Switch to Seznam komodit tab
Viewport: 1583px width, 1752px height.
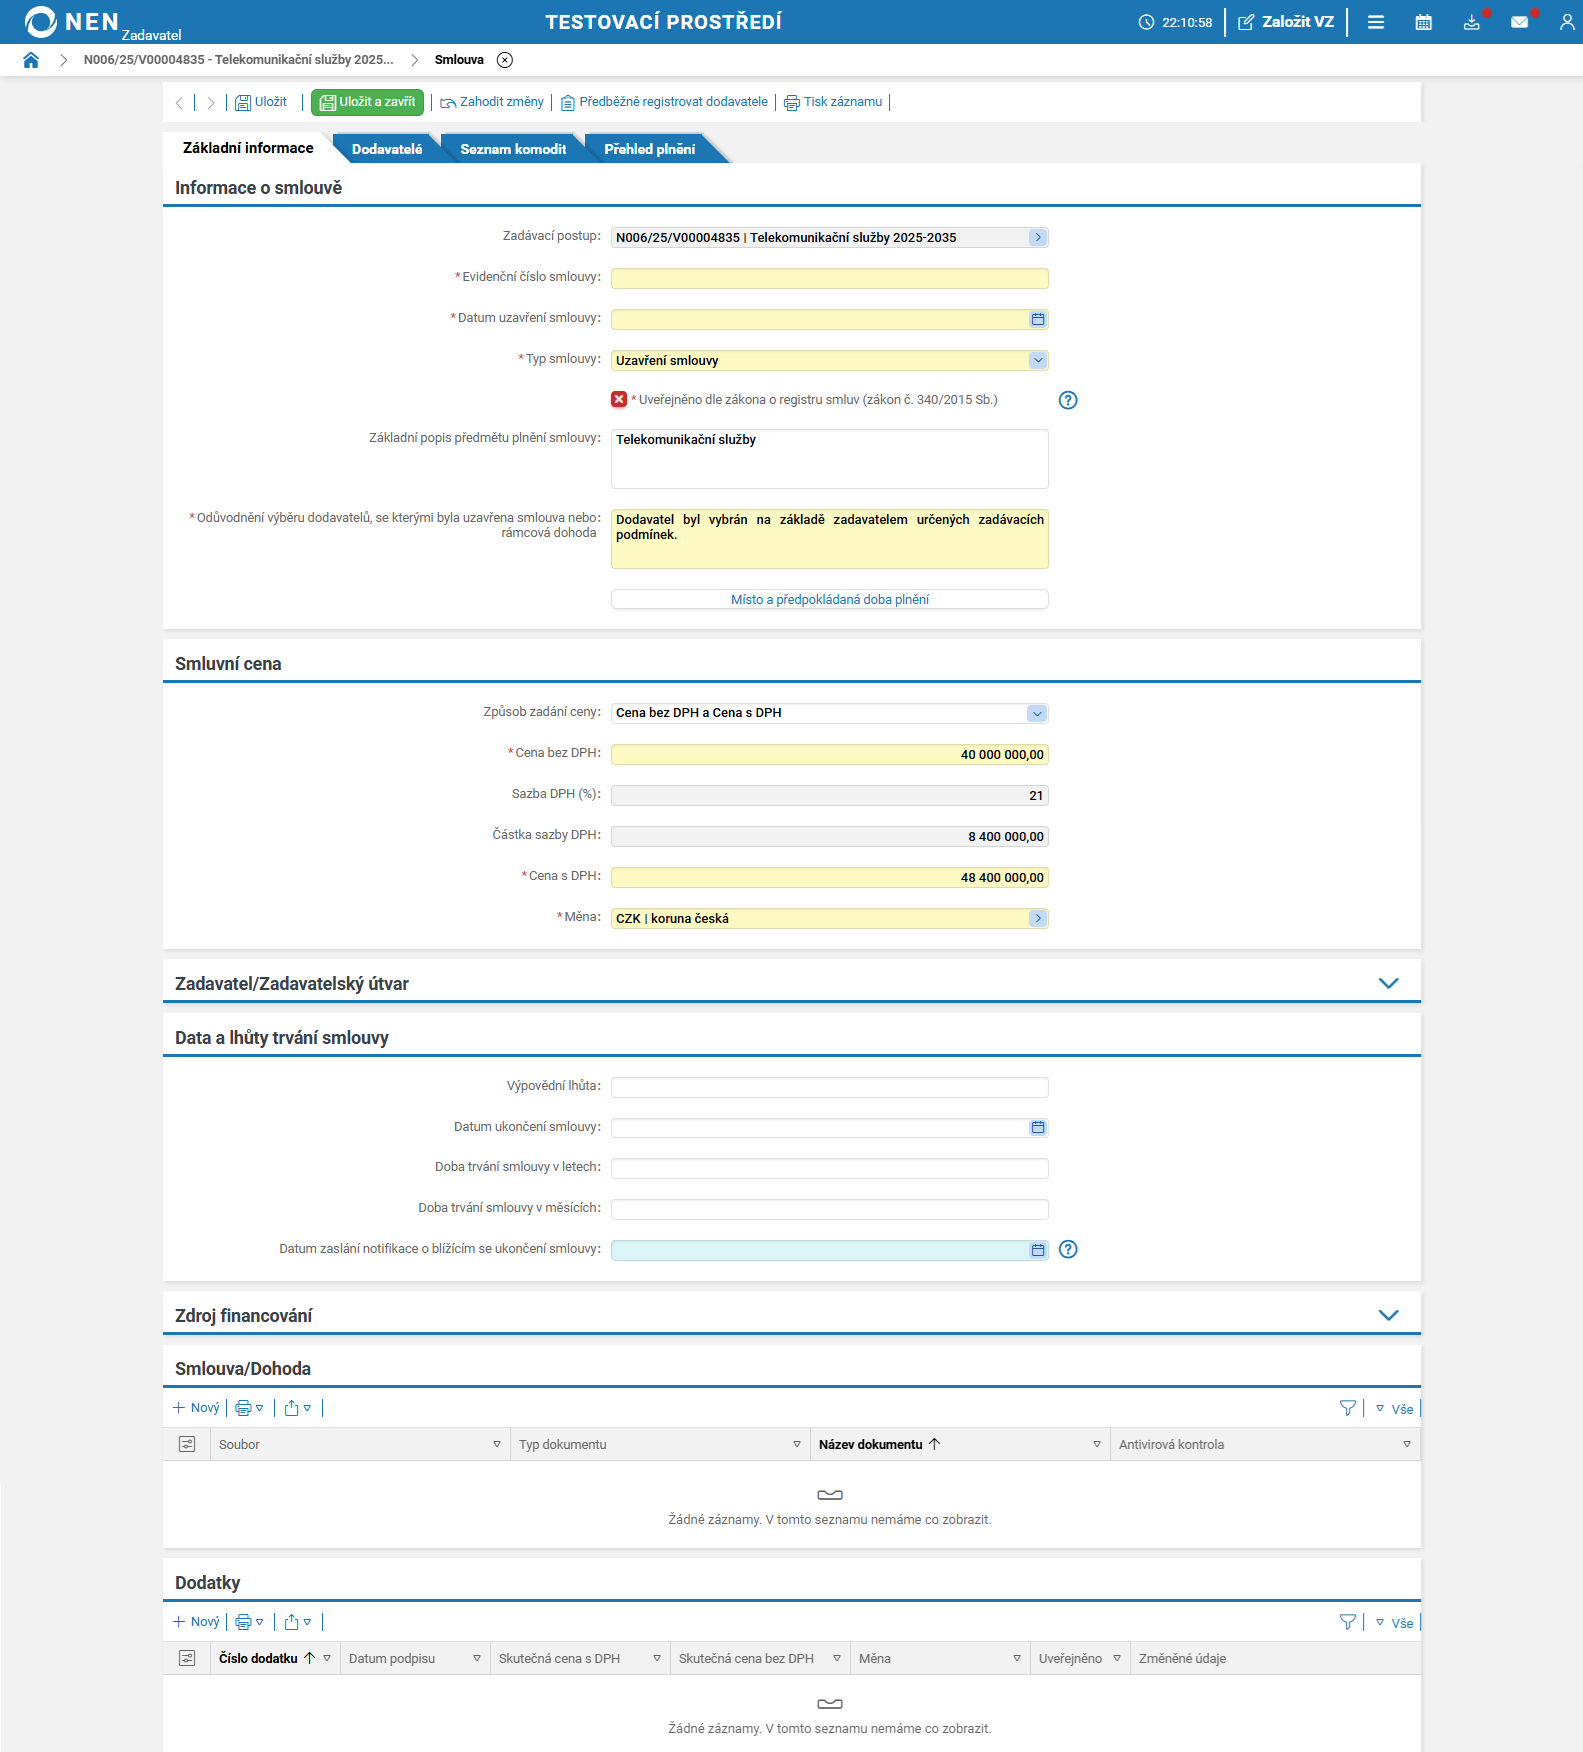coord(513,149)
